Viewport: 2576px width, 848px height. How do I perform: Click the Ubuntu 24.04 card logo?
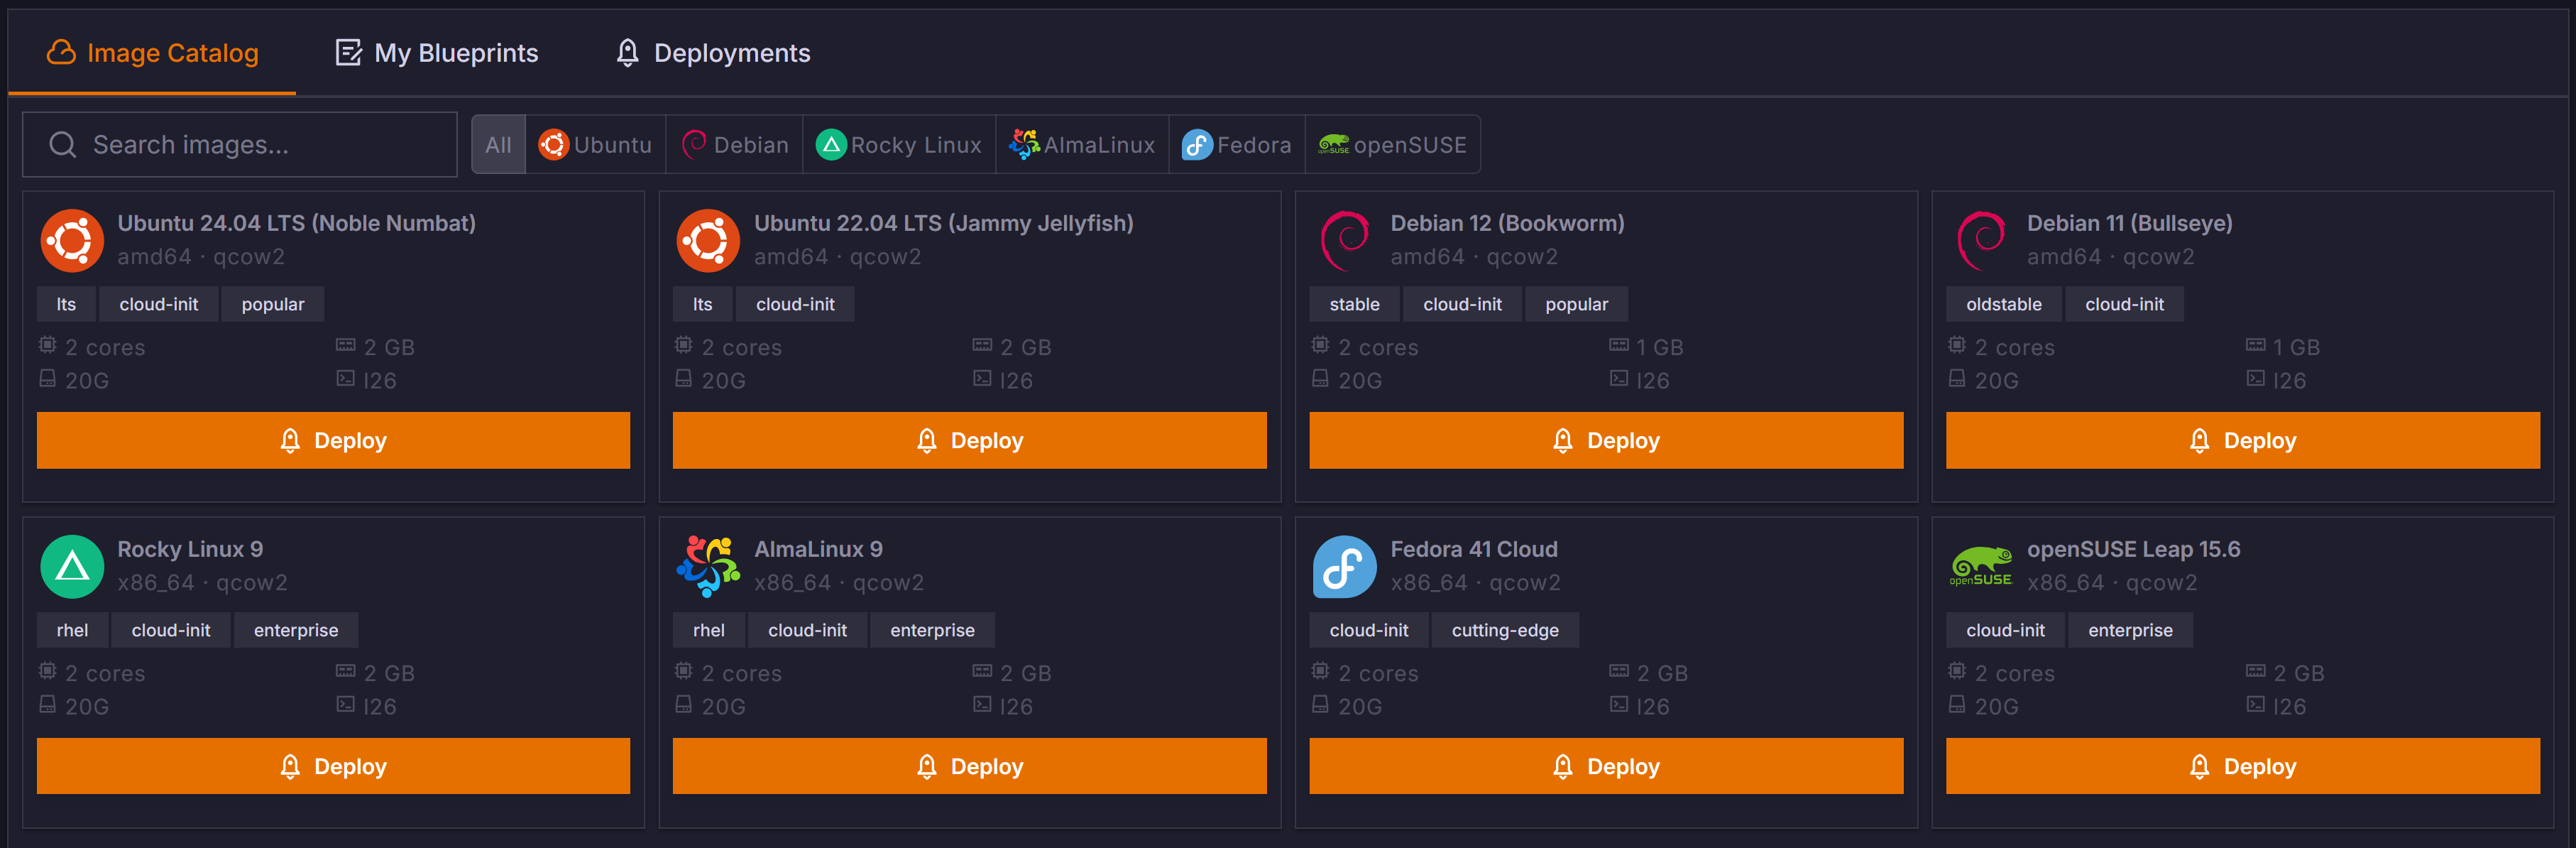(71, 240)
